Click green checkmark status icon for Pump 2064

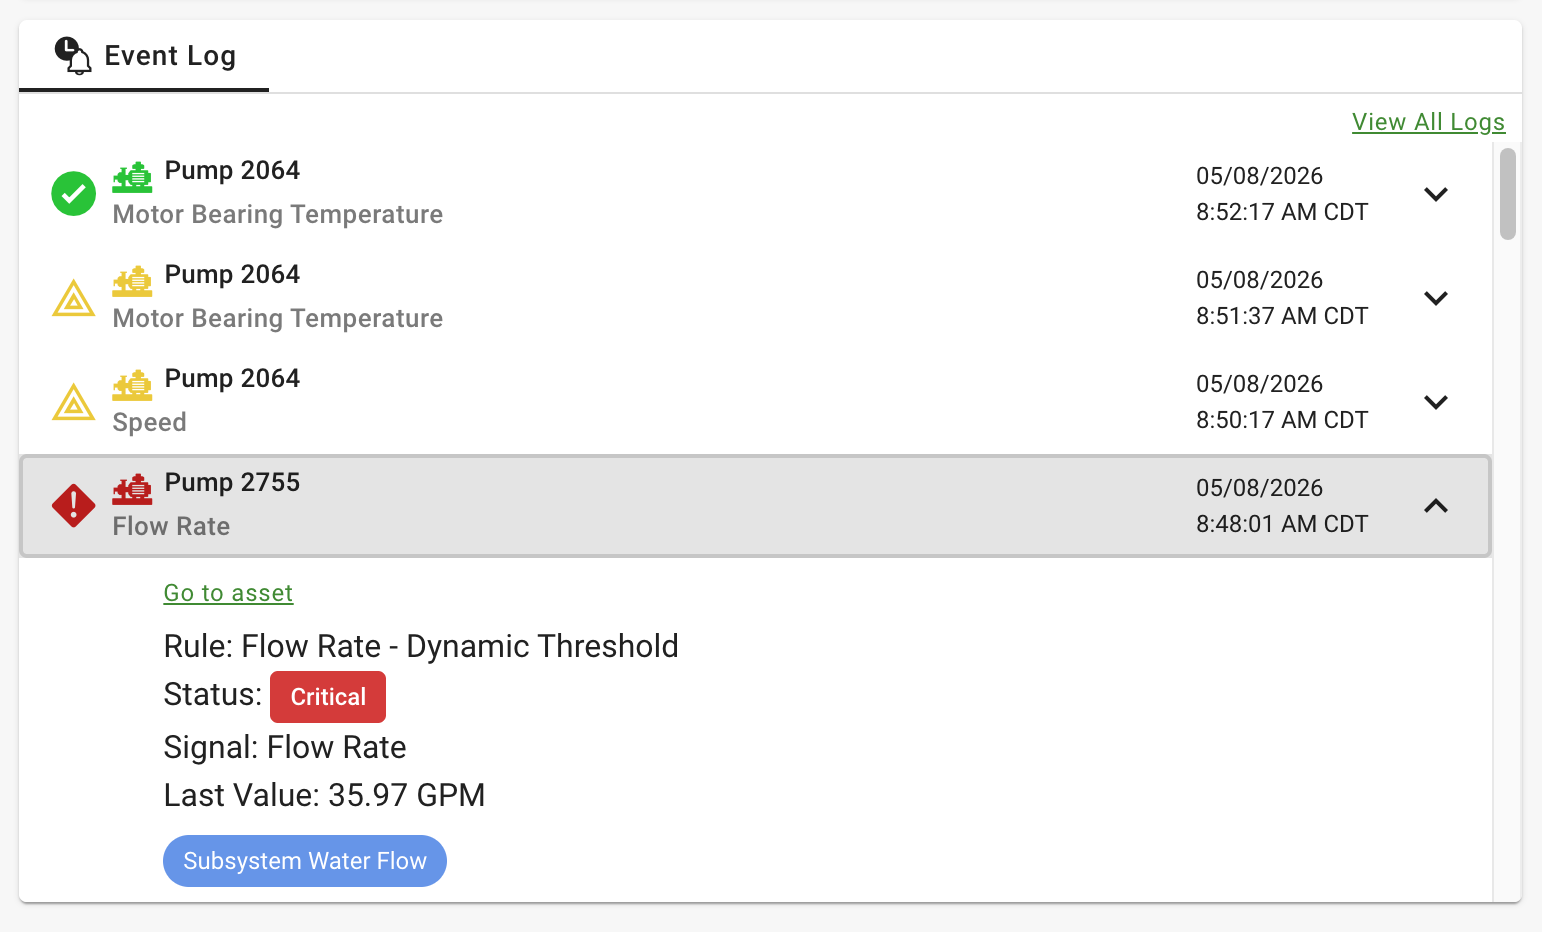coord(74,193)
